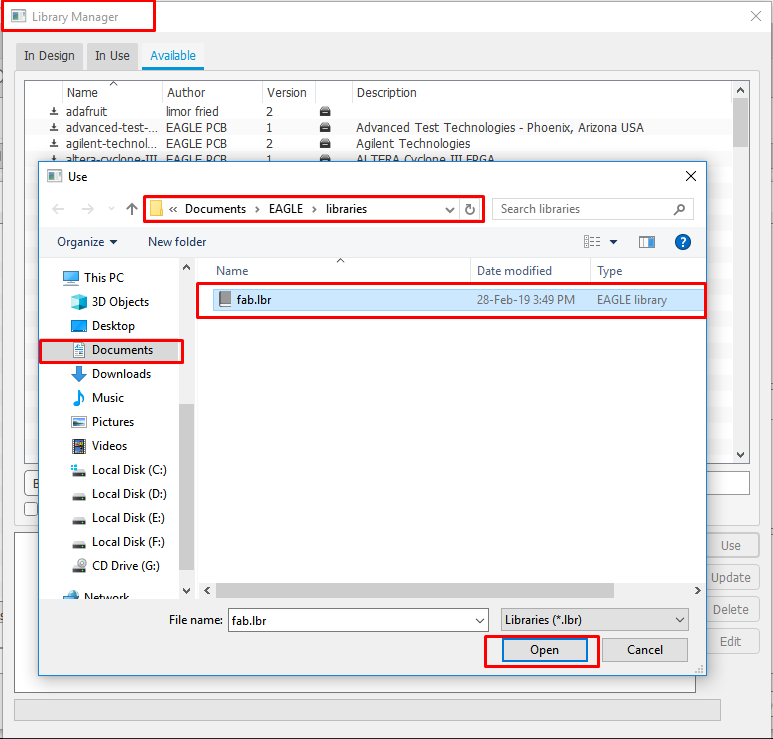
Task: Open 3D Objects folder
Action: tap(110, 302)
